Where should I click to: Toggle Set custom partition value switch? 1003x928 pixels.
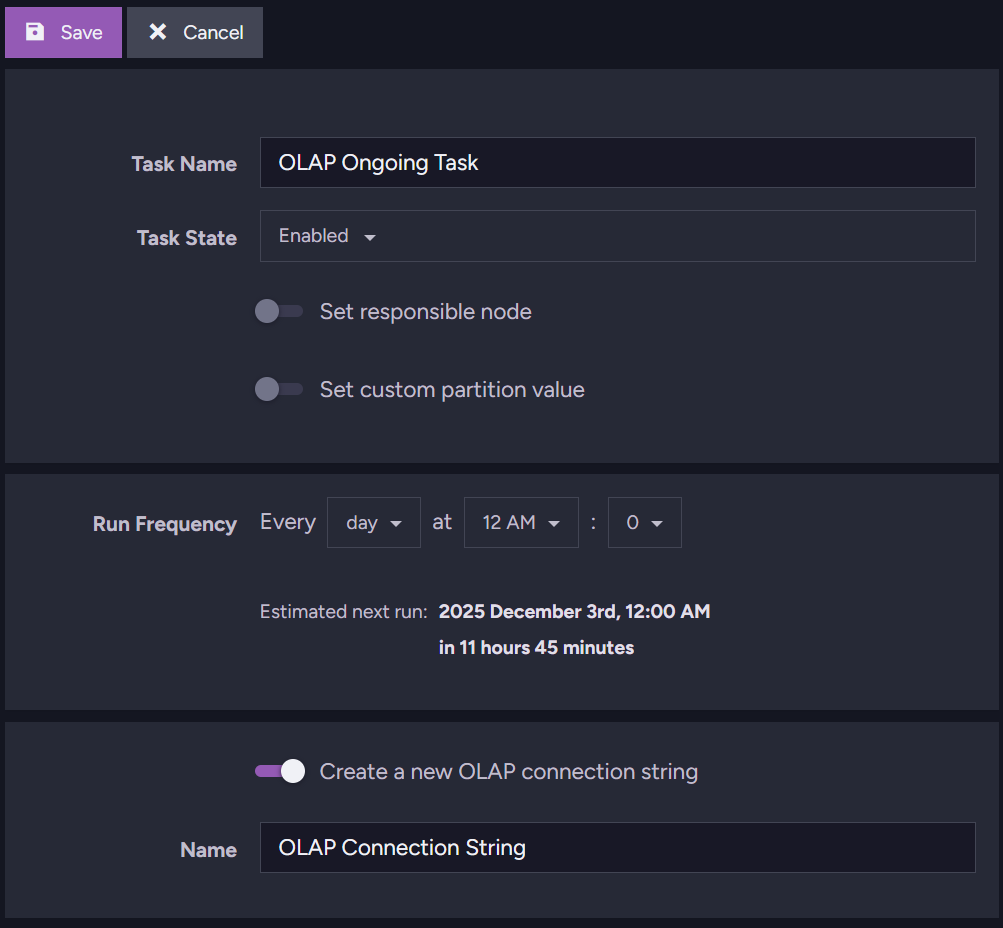coord(279,389)
